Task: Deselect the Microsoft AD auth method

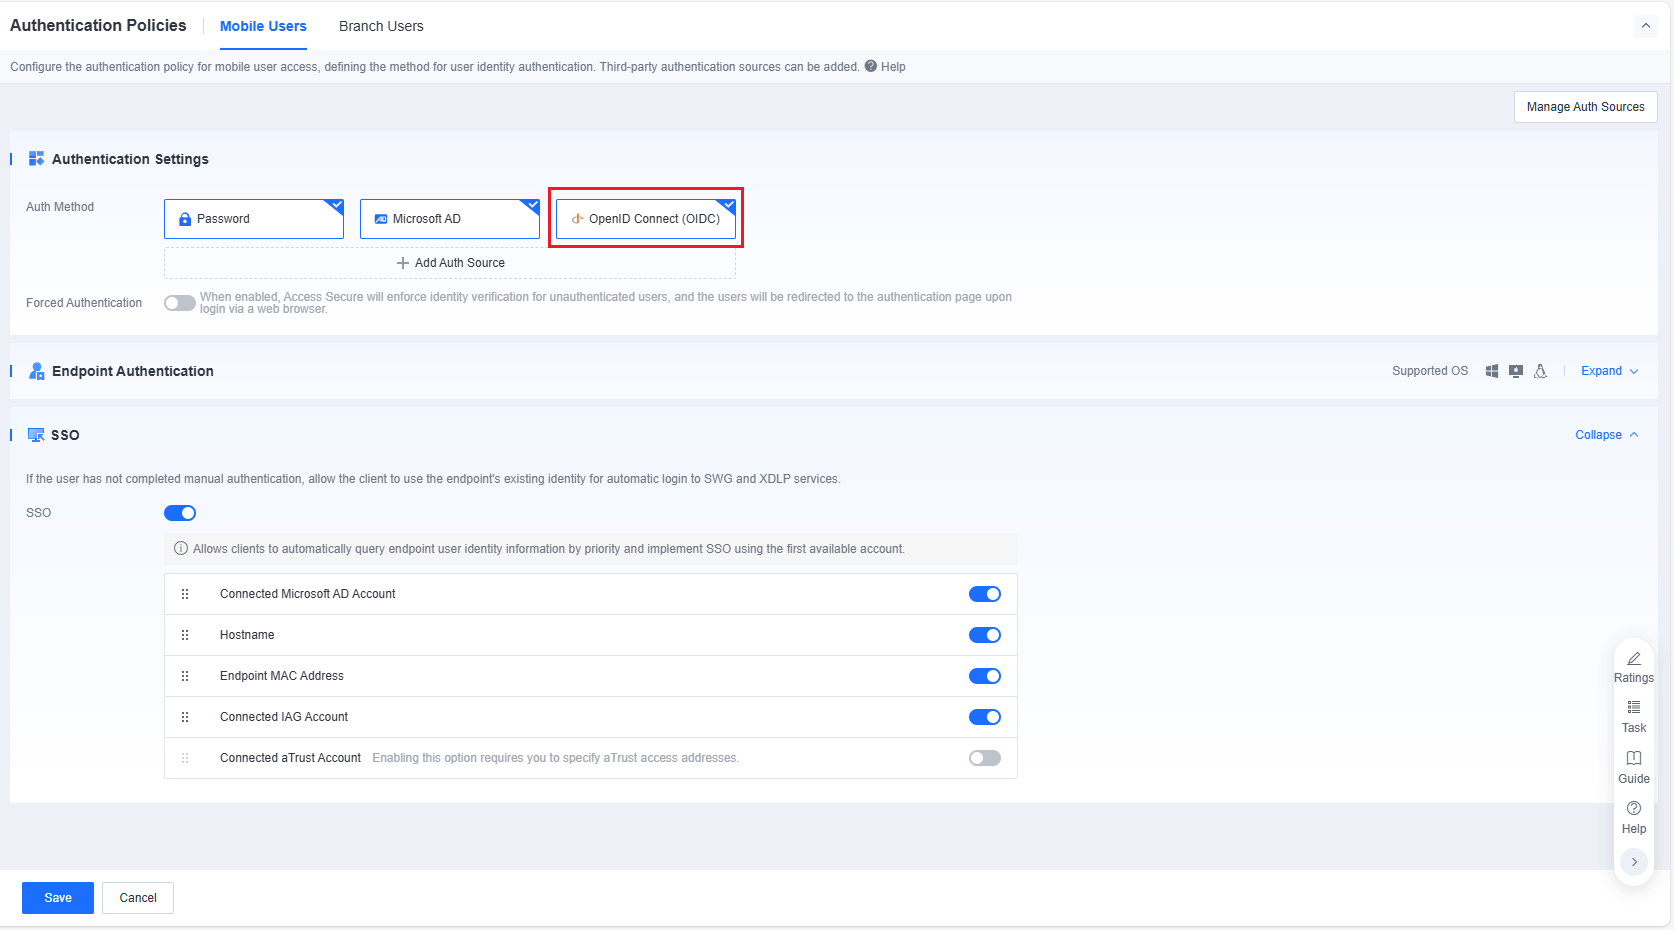Action: pyautogui.click(x=450, y=219)
